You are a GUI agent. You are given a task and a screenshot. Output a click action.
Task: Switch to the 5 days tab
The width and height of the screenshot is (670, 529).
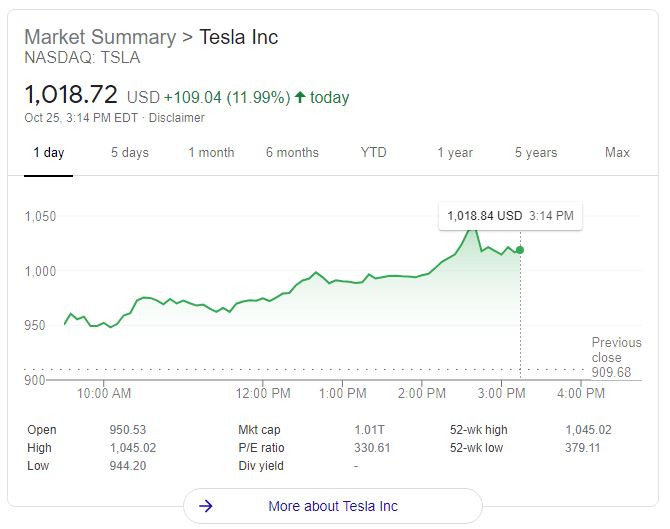click(x=129, y=153)
